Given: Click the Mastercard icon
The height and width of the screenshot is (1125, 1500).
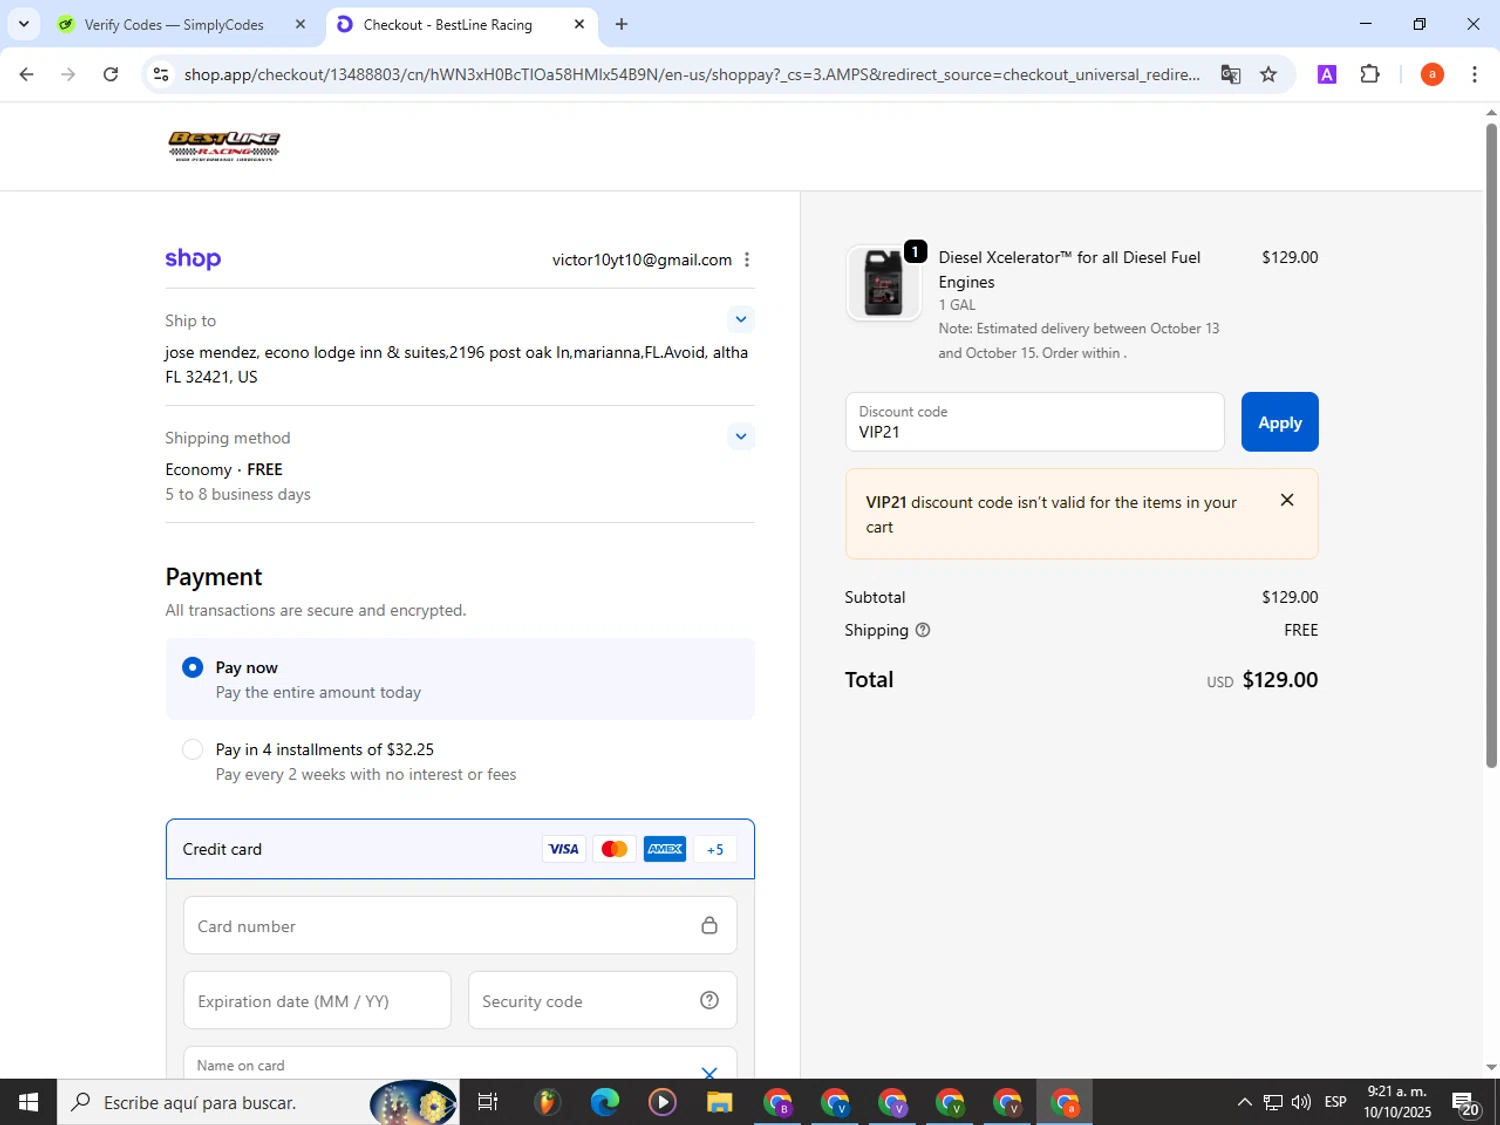Looking at the screenshot, I should [x=614, y=849].
